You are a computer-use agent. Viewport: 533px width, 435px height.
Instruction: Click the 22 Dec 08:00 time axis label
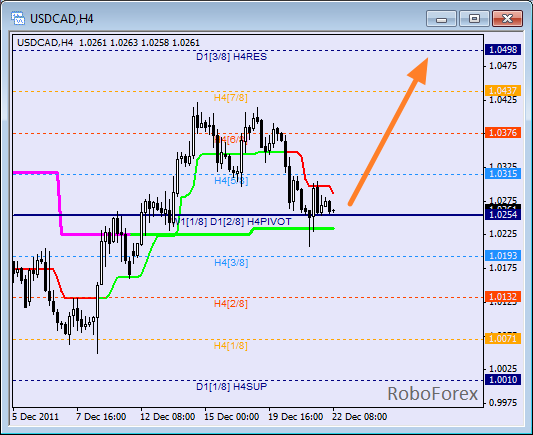tap(360, 417)
